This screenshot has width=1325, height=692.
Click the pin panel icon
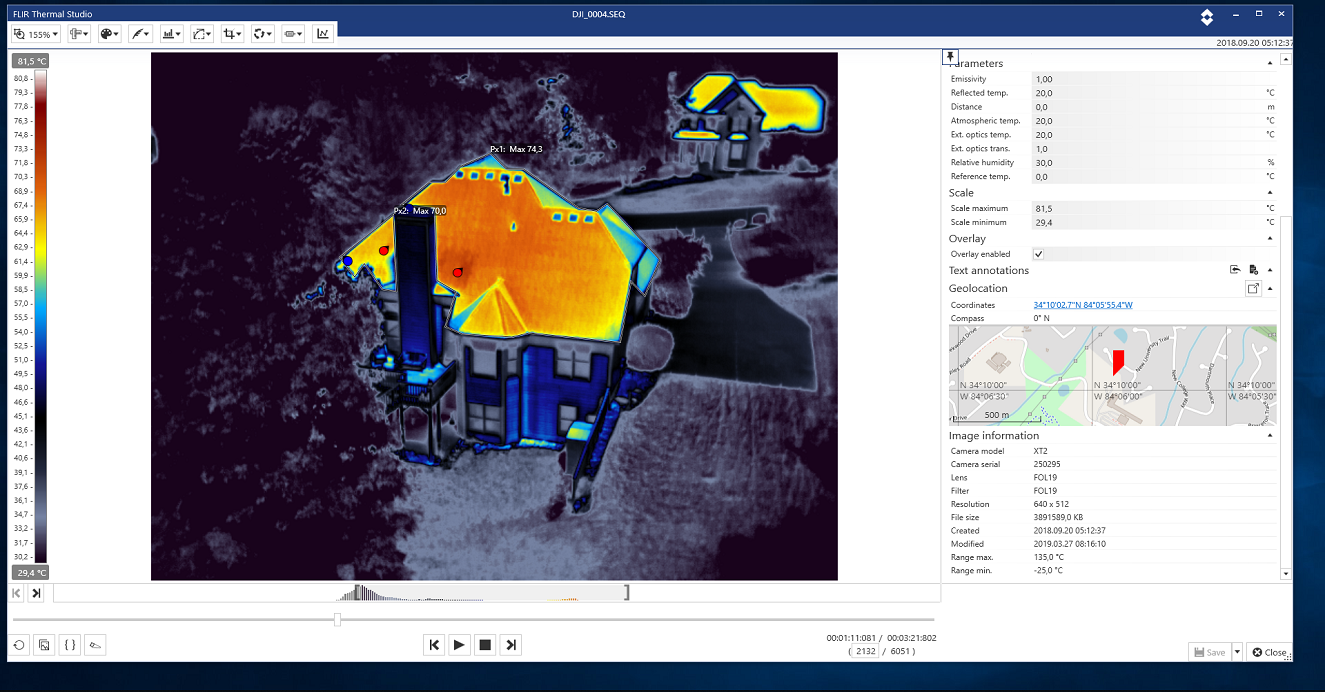pyautogui.click(x=950, y=56)
